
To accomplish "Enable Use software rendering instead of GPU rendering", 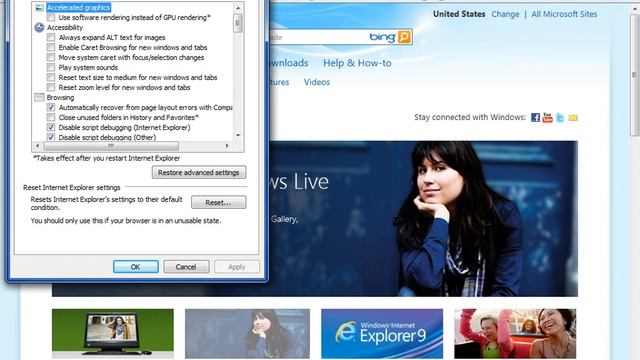I will pyautogui.click(x=51, y=17).
